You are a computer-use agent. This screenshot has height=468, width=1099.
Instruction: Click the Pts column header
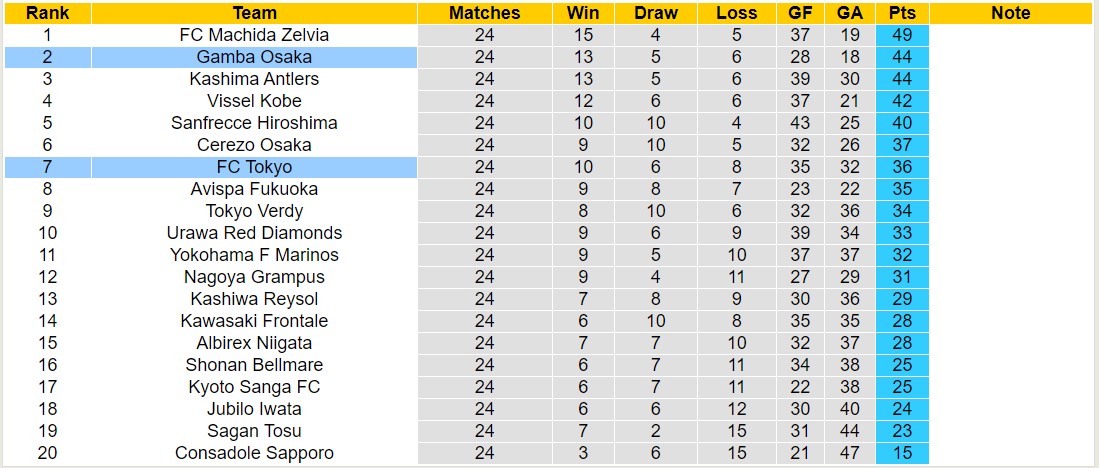[x=901, y=13]
